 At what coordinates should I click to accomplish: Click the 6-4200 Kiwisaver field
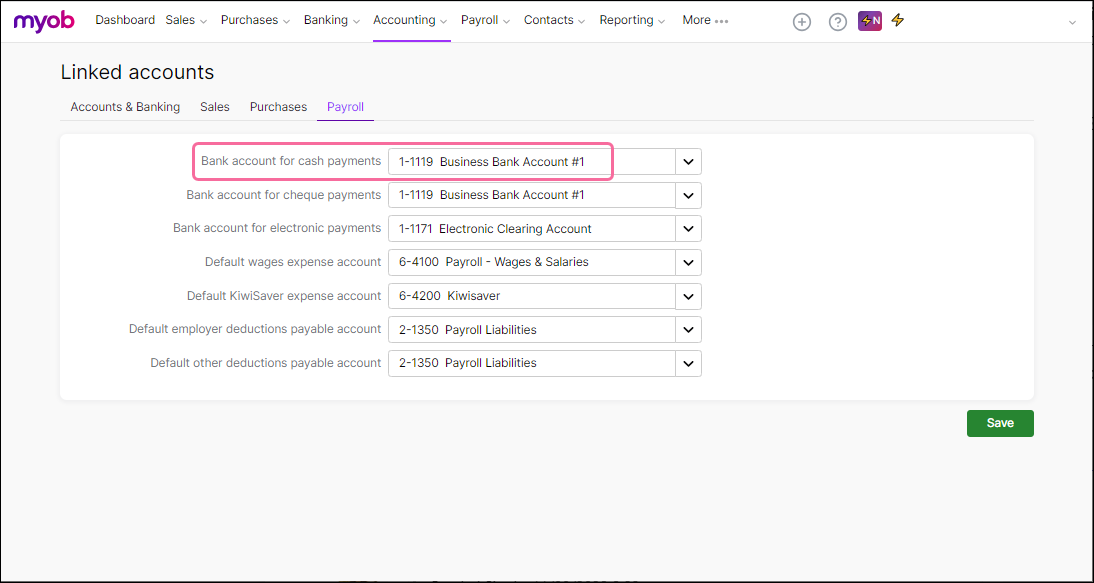pos(532,296)
